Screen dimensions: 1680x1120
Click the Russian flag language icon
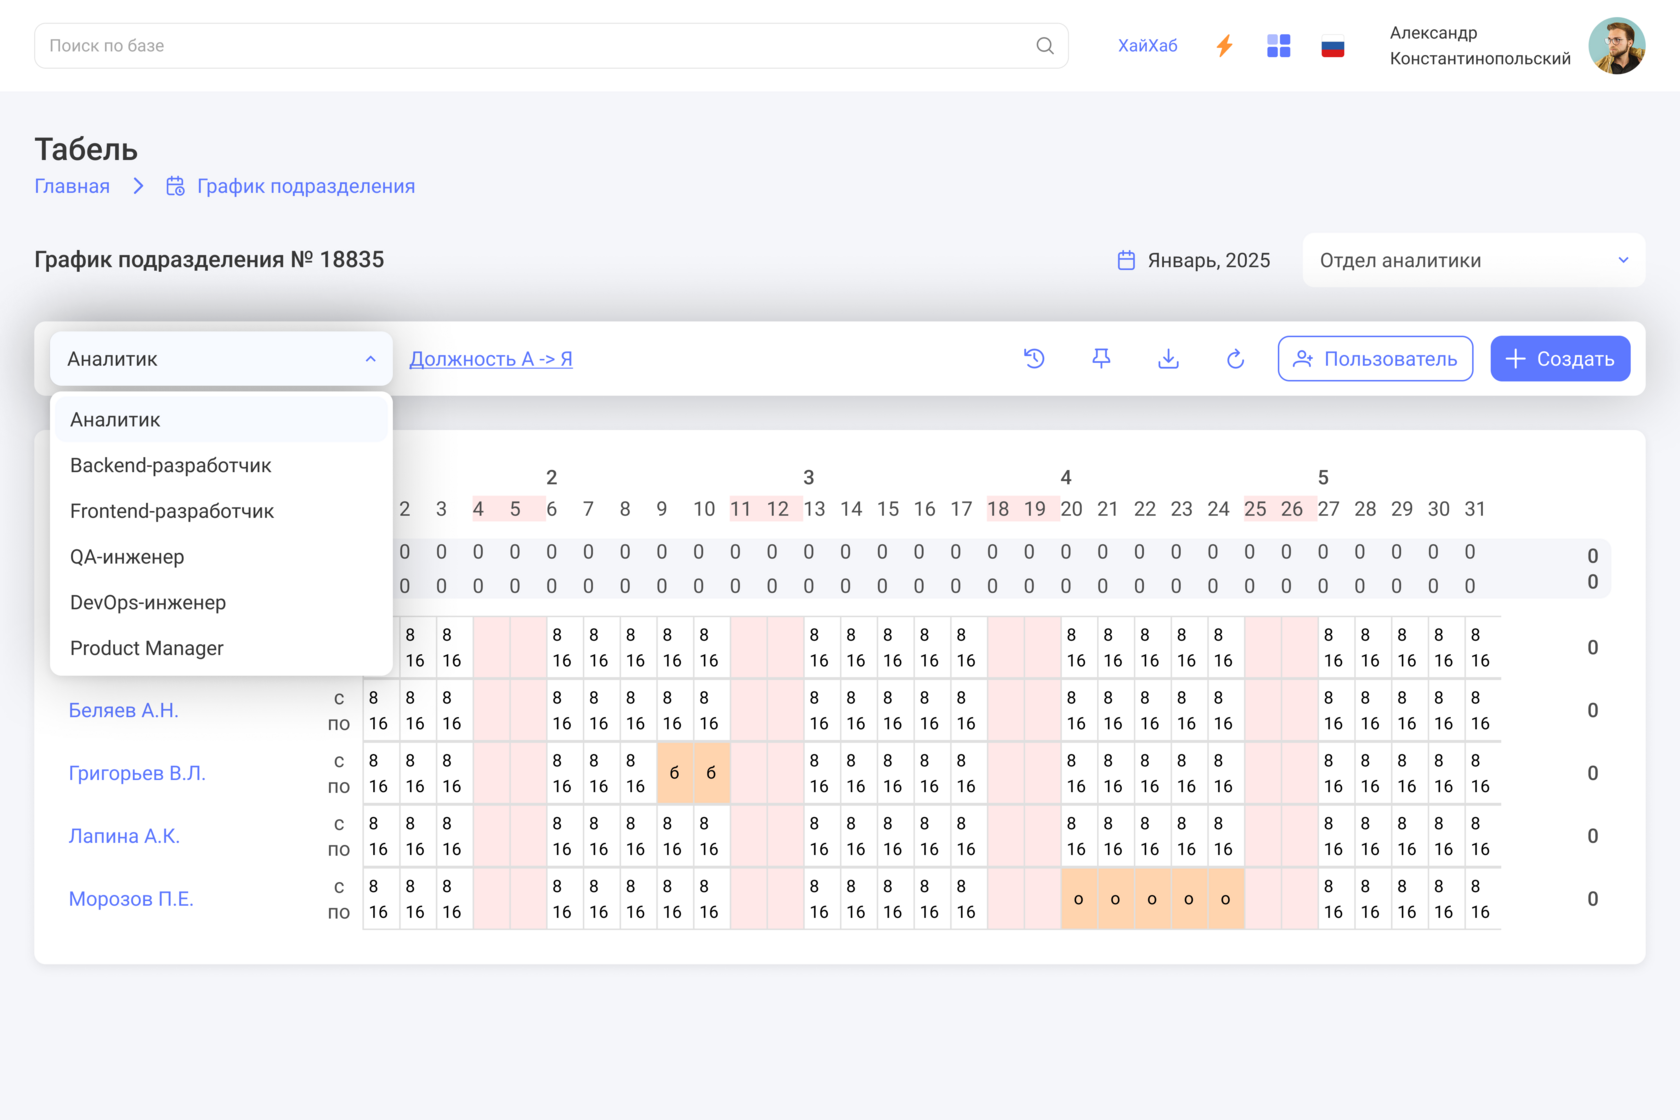pos(1332,47)
